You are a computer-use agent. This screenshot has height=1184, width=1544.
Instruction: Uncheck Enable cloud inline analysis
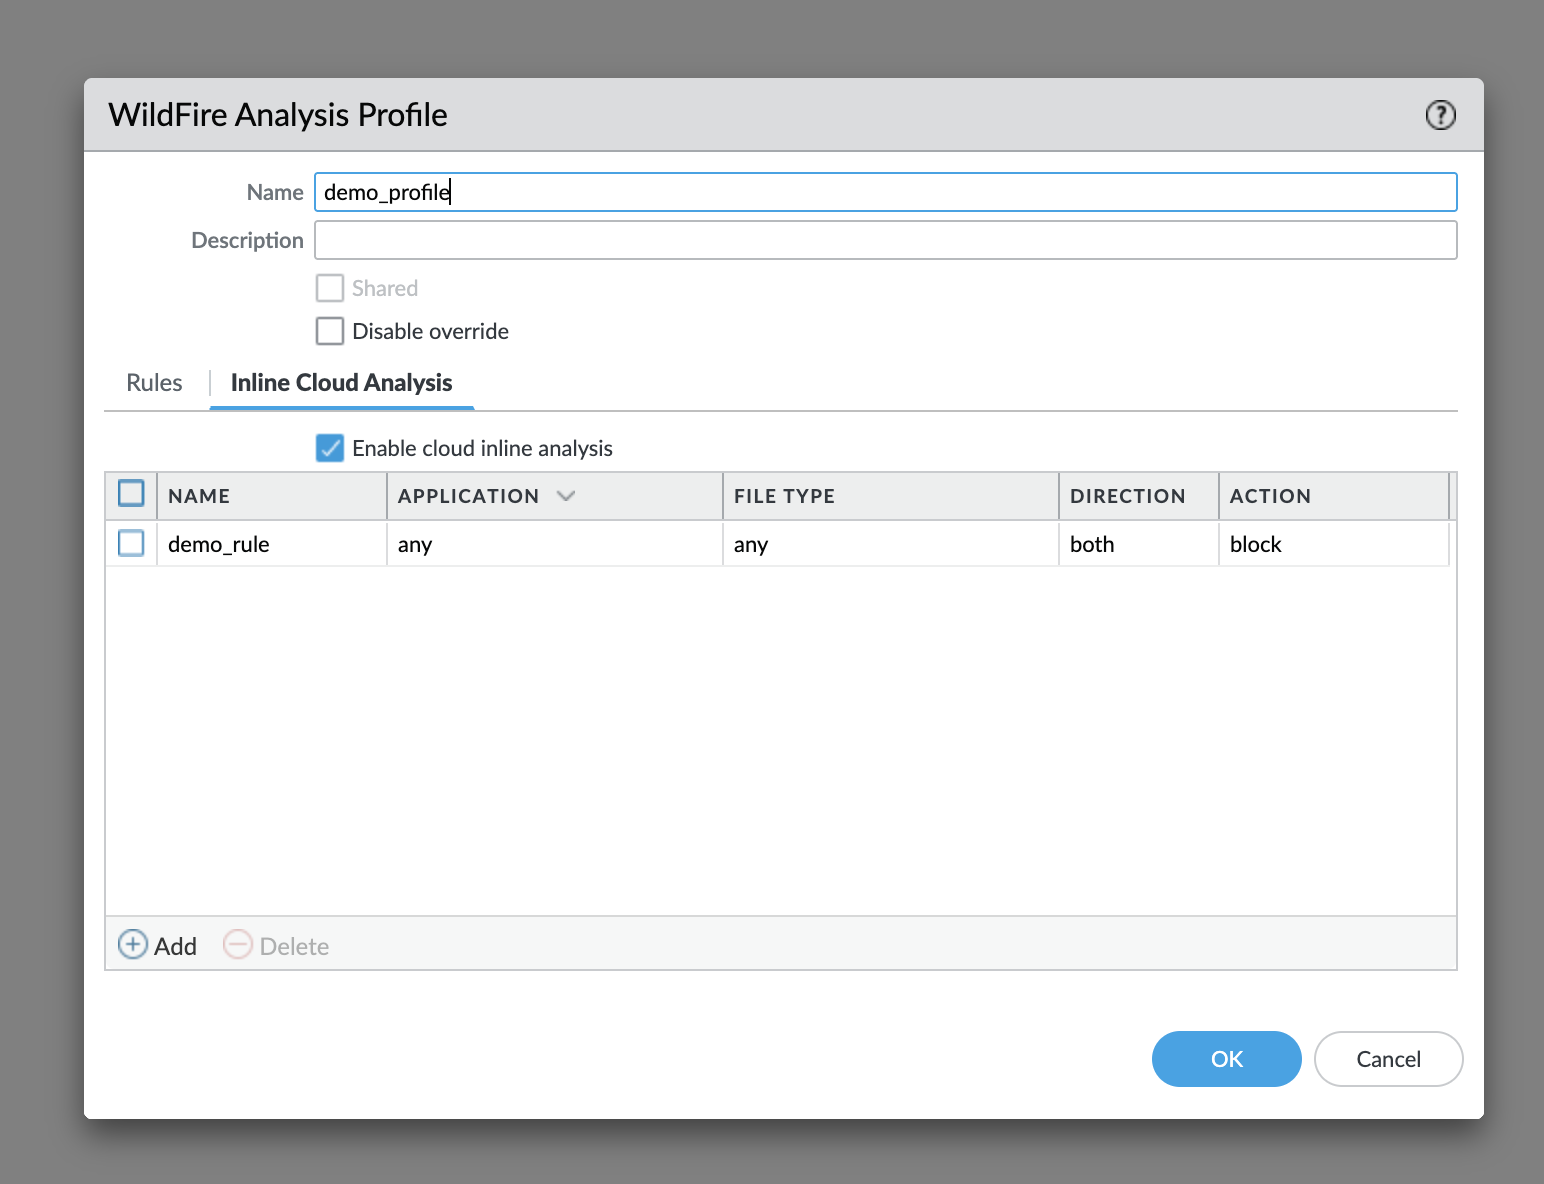[330, 448]
